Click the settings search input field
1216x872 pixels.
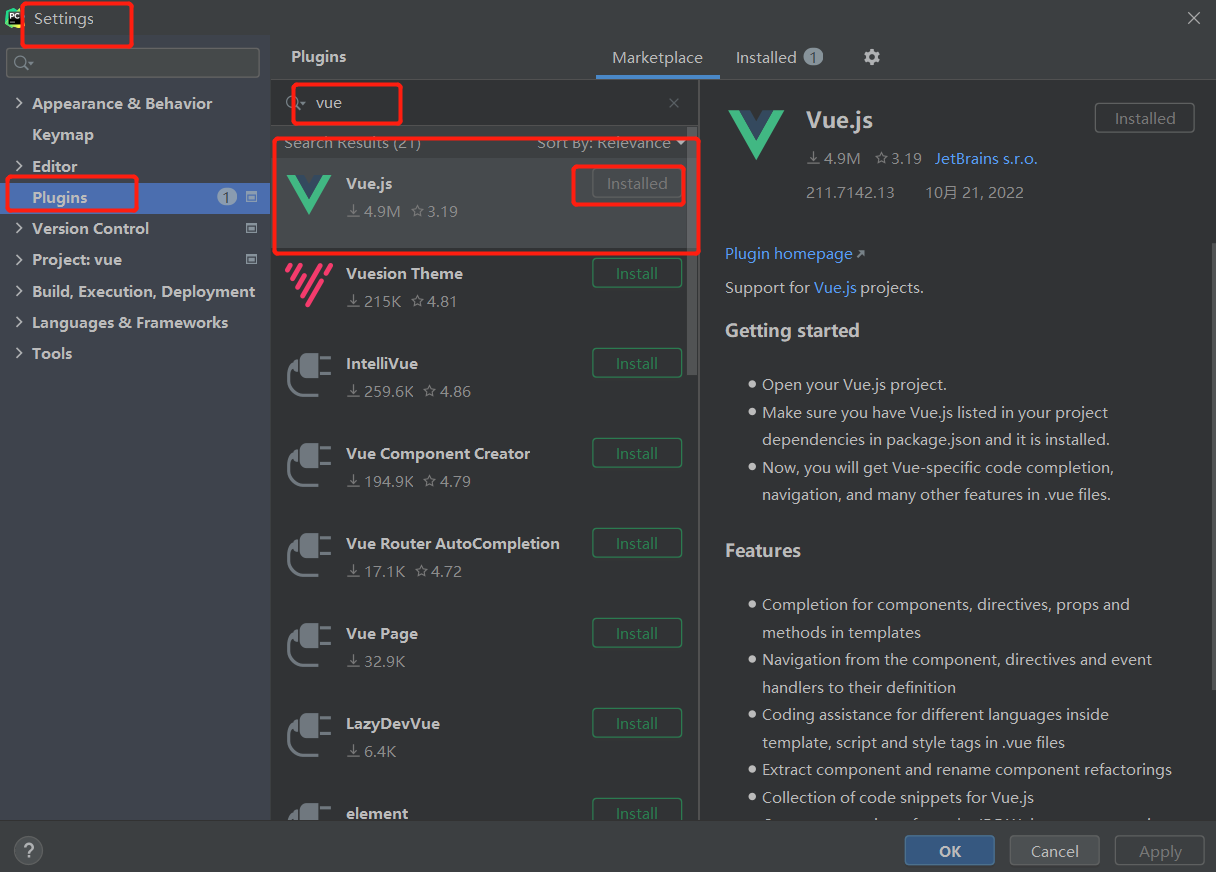140,63
